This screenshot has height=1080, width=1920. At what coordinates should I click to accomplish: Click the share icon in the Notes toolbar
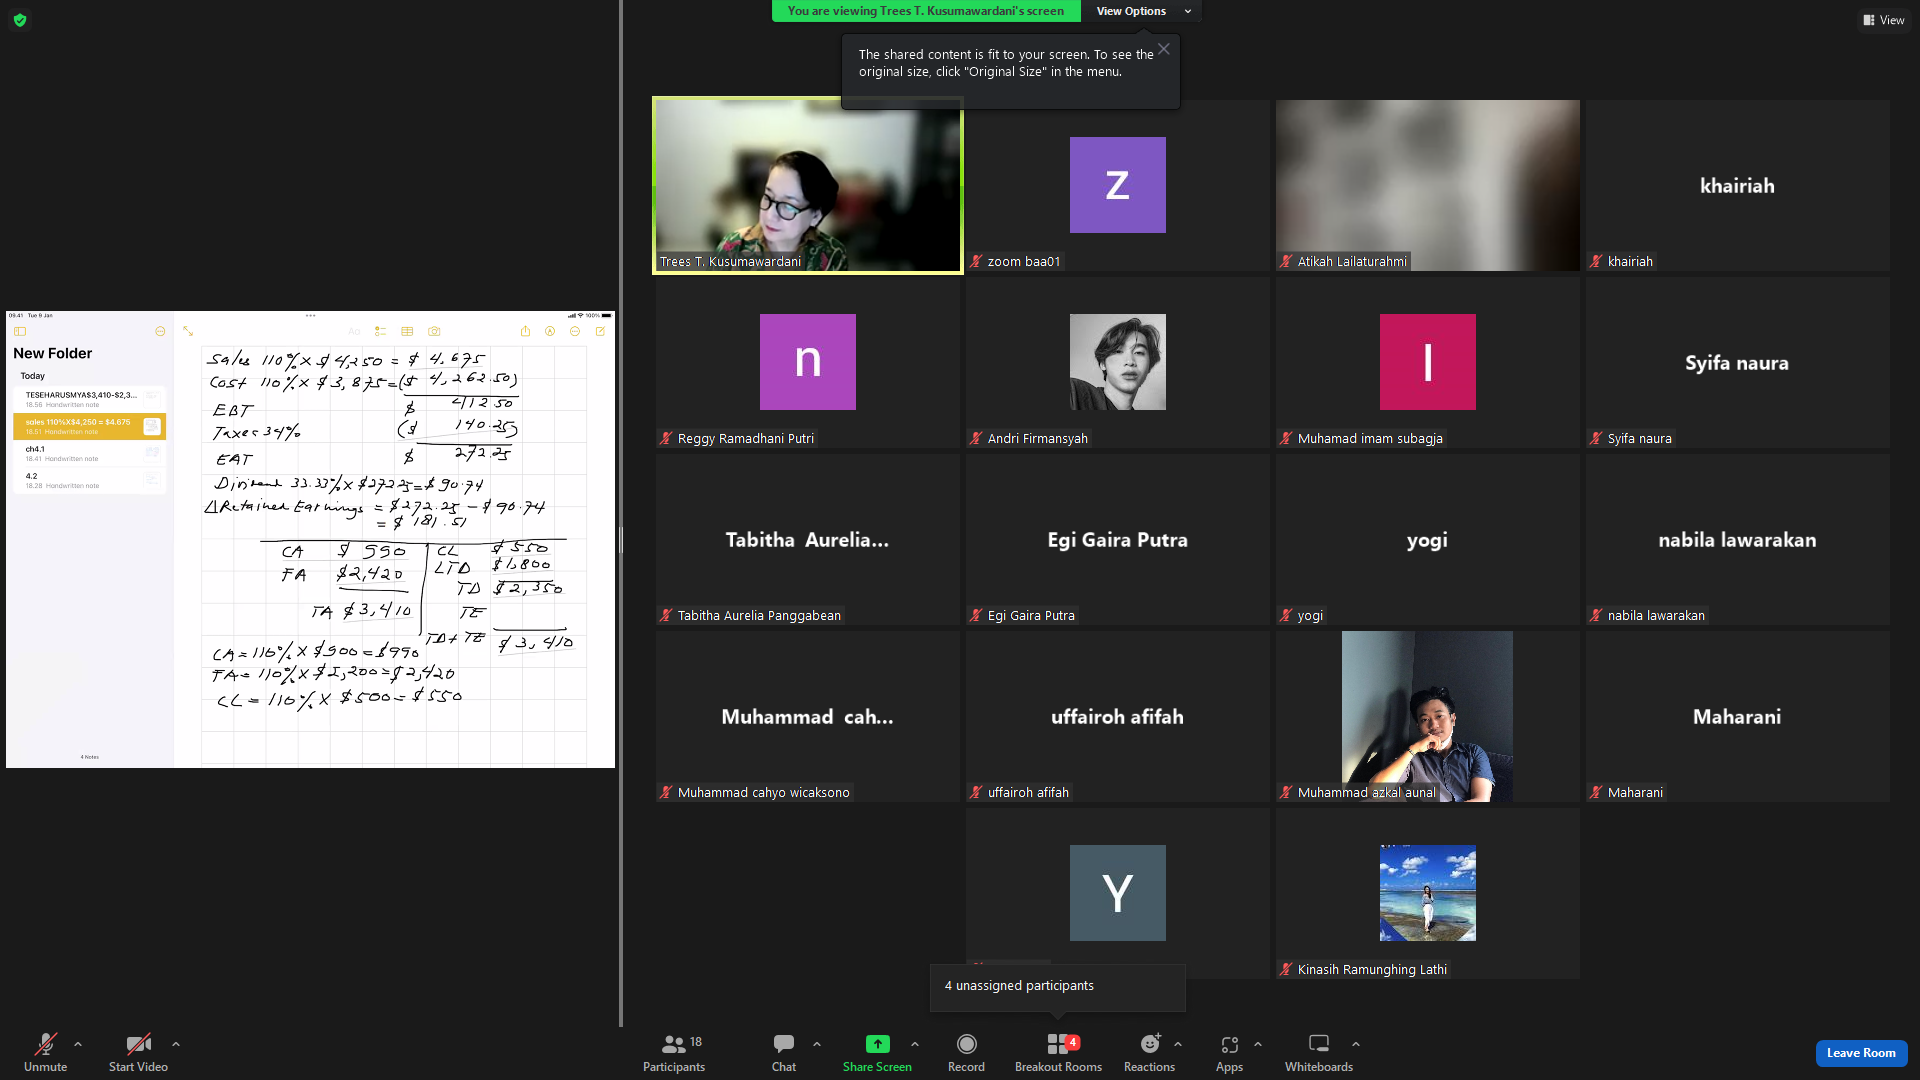point(525,331)
